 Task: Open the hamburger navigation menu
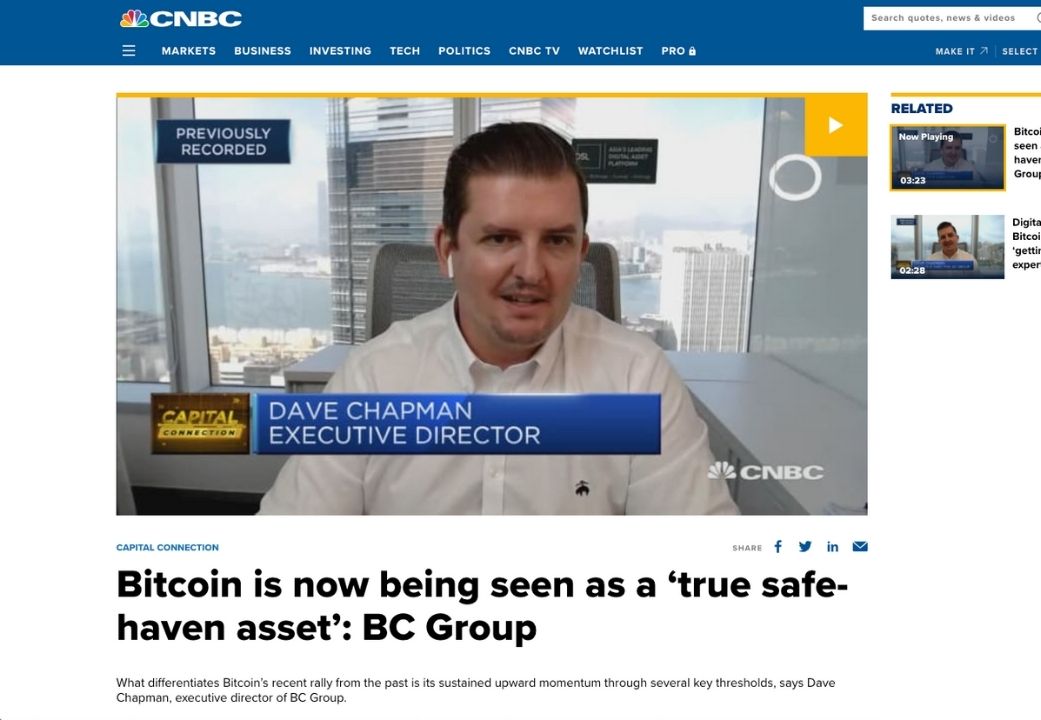coord(129,50)
